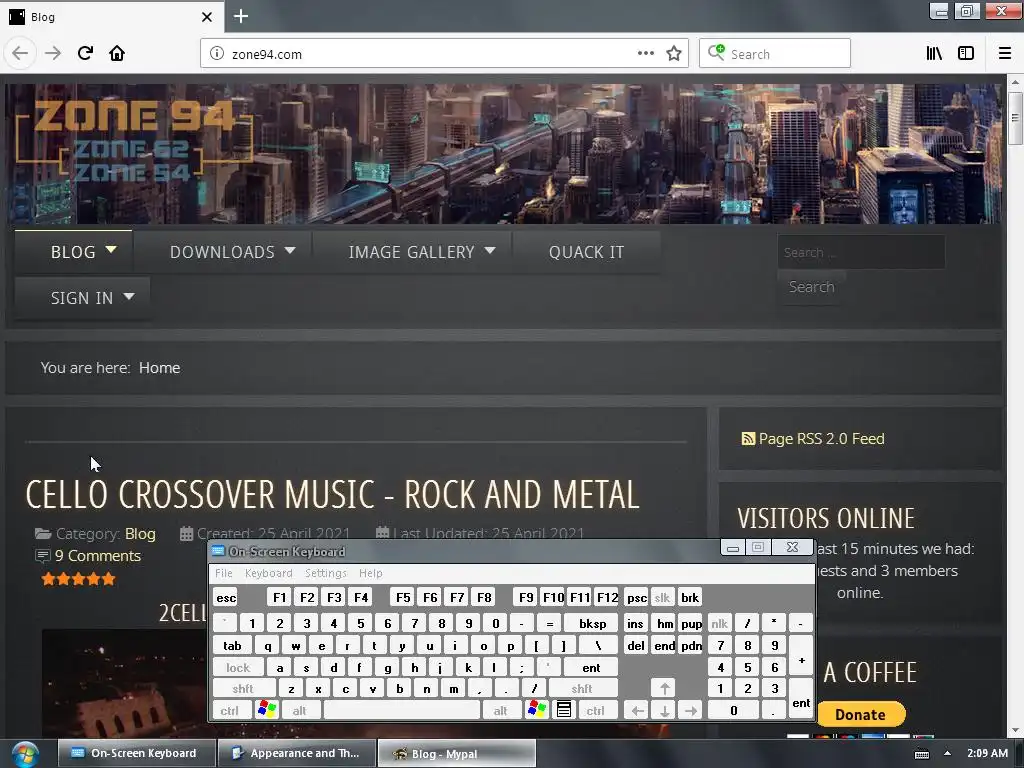Toggle the left alt key

pyautogui.click(x=299, y=710)
